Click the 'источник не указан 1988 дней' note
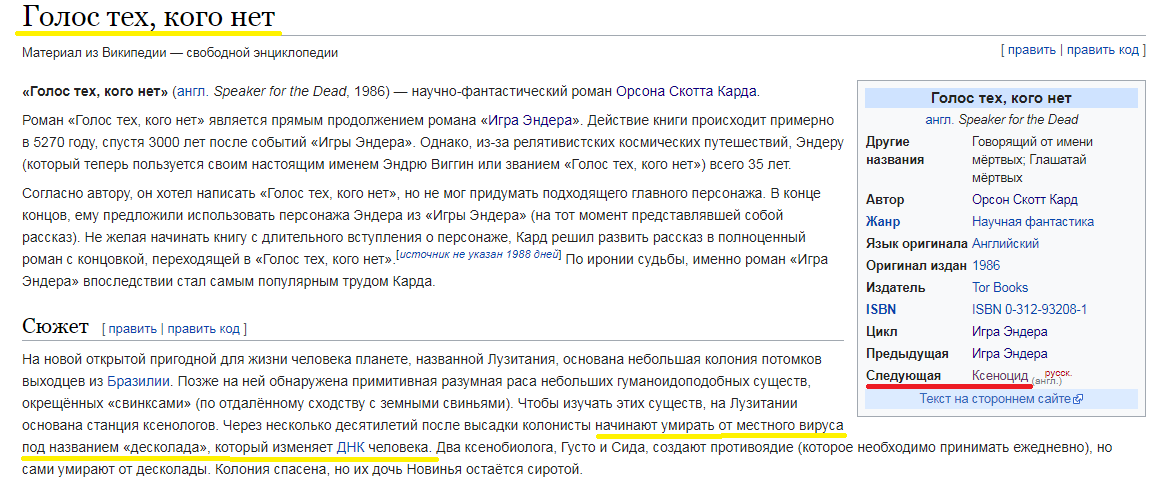 click(479, 254)
